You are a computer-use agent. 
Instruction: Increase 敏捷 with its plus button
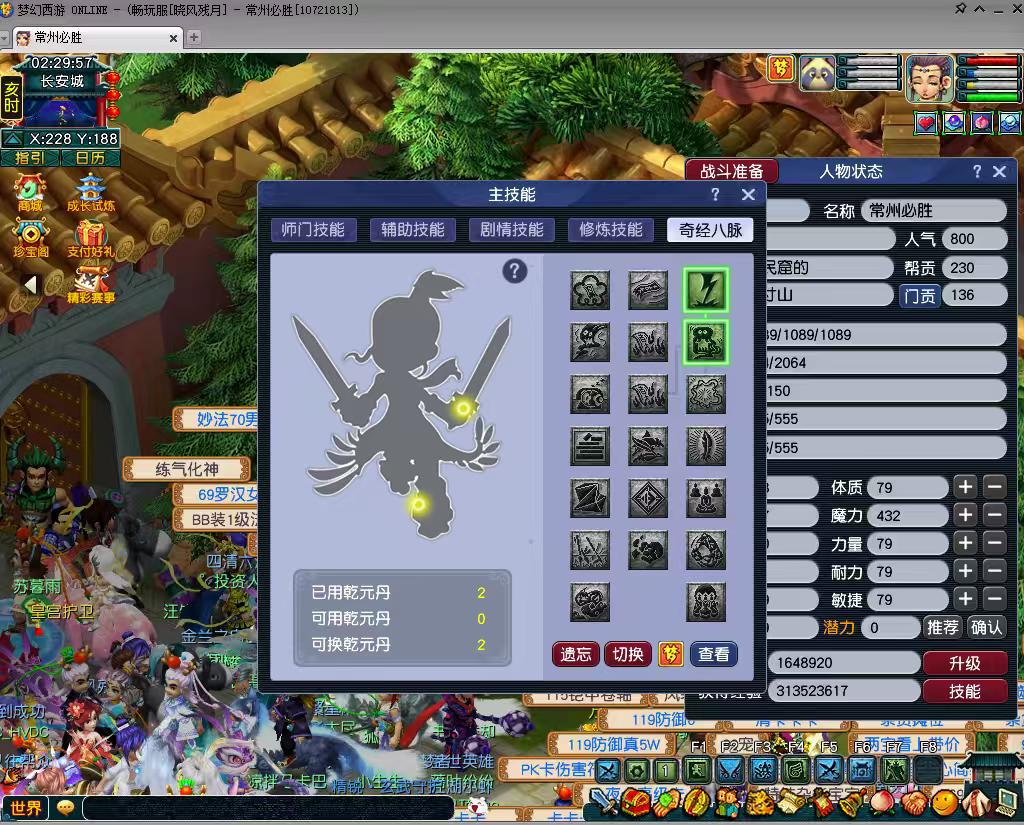pyautogui.click(x=965, y=599)
